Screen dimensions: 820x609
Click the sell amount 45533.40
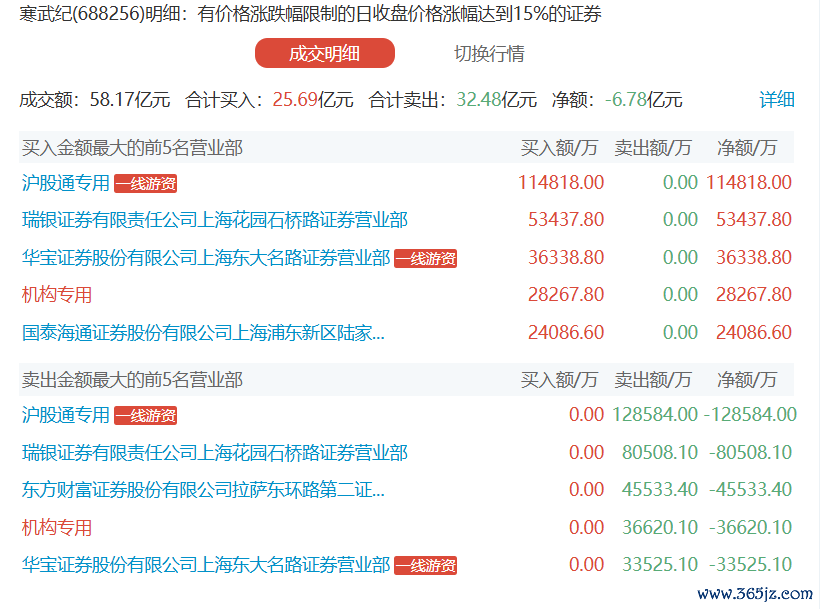point(659,489)
